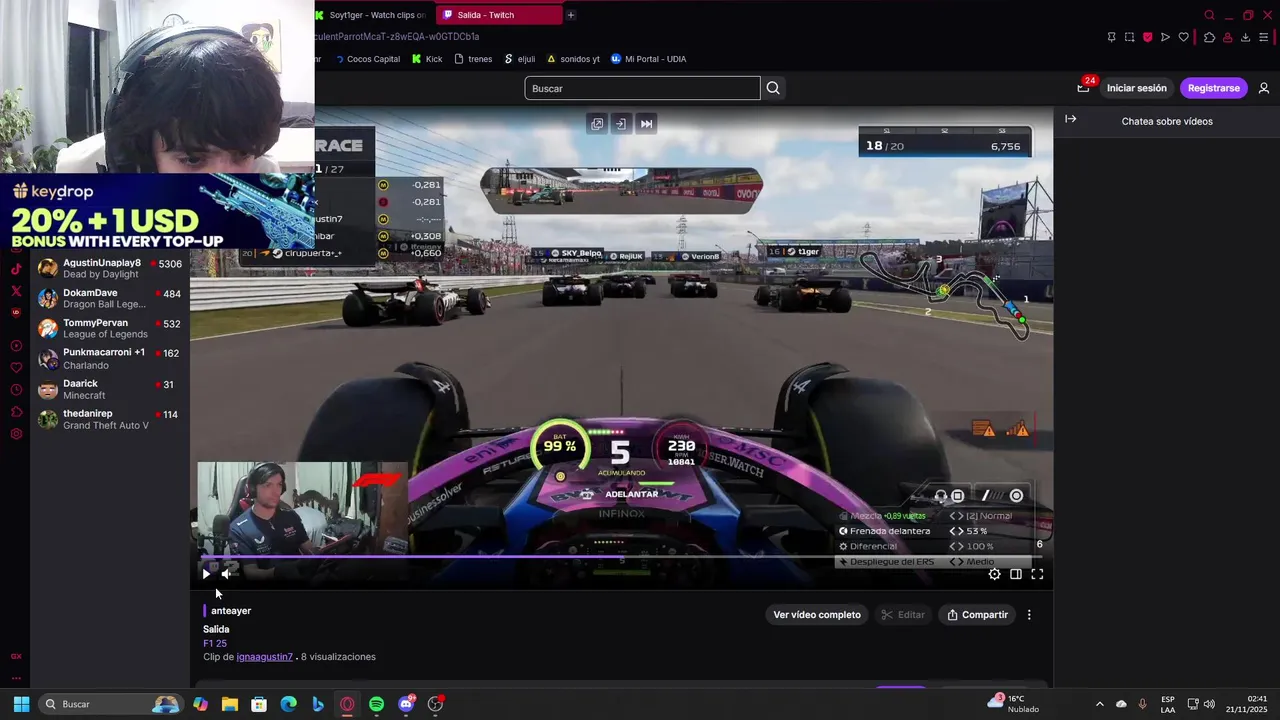Seek on the clip progress bar
The height and width of the screenshot is (720, 1280).
pyautogui.click(x=620, y=557)
